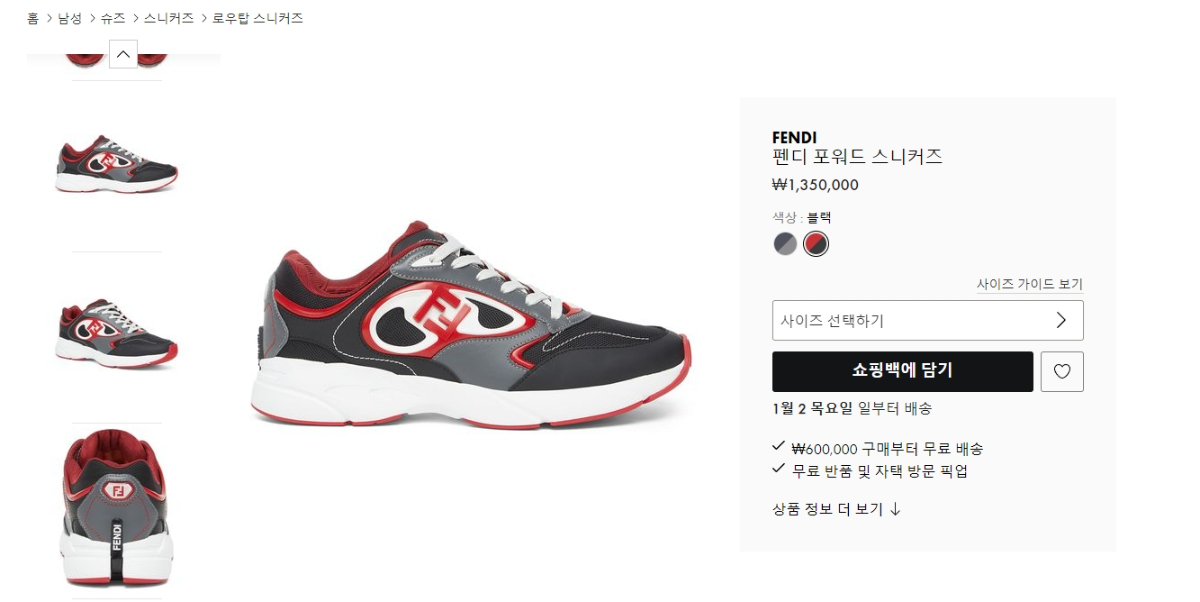View the rear heel view thumbnail

pos(117,508)
